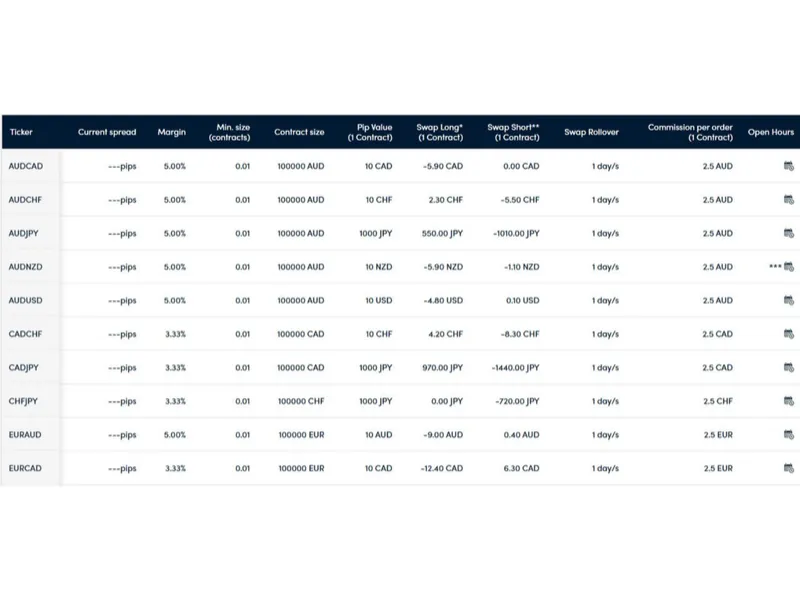The height and width of the screenshot is (600, 800).
Task: Click swap long value -9.00 AUD
Action: point(443,435)
